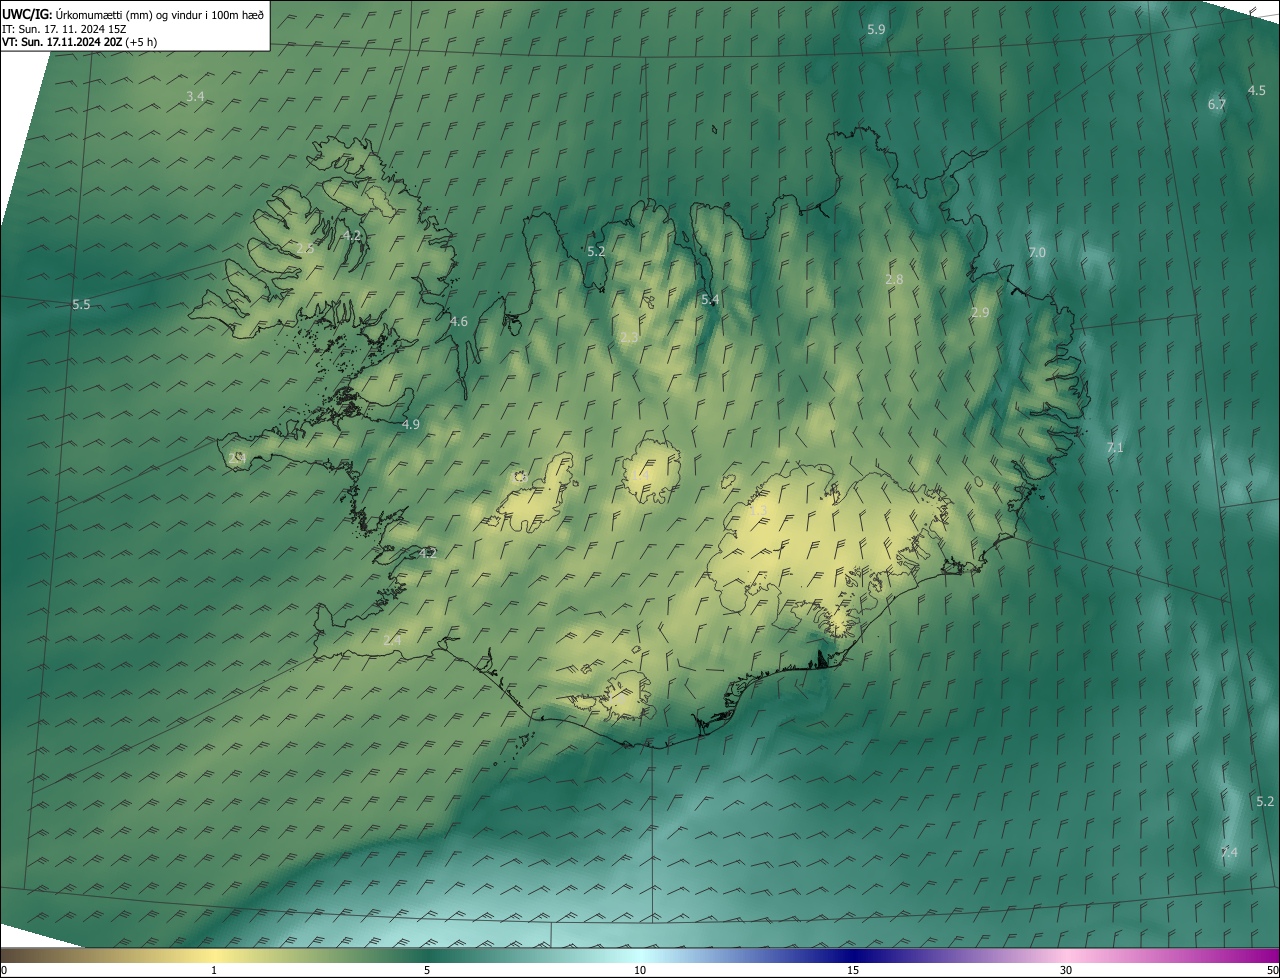Select the VT valid time line ending 20Z
The height and width of the screenshot is (978, 1280).
click(79, 41)
